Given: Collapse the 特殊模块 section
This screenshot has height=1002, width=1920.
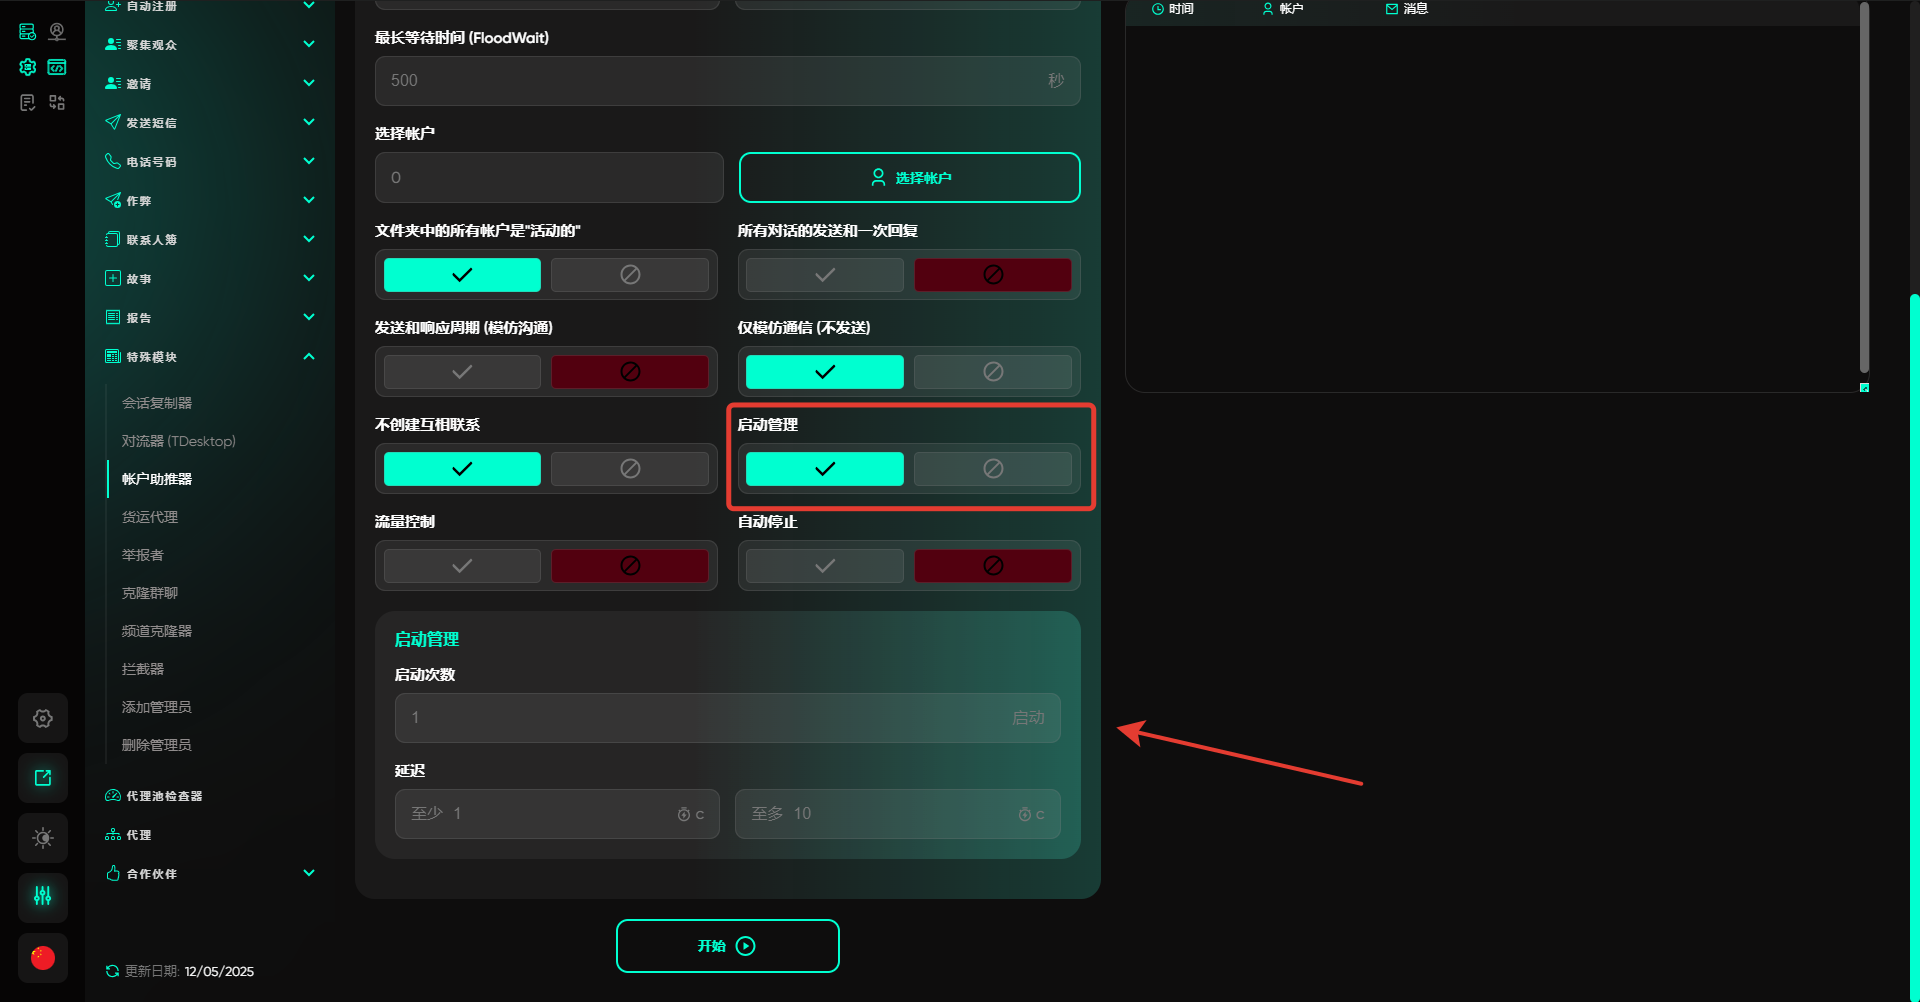Looking at the screenshot, I should coord(309,357).
